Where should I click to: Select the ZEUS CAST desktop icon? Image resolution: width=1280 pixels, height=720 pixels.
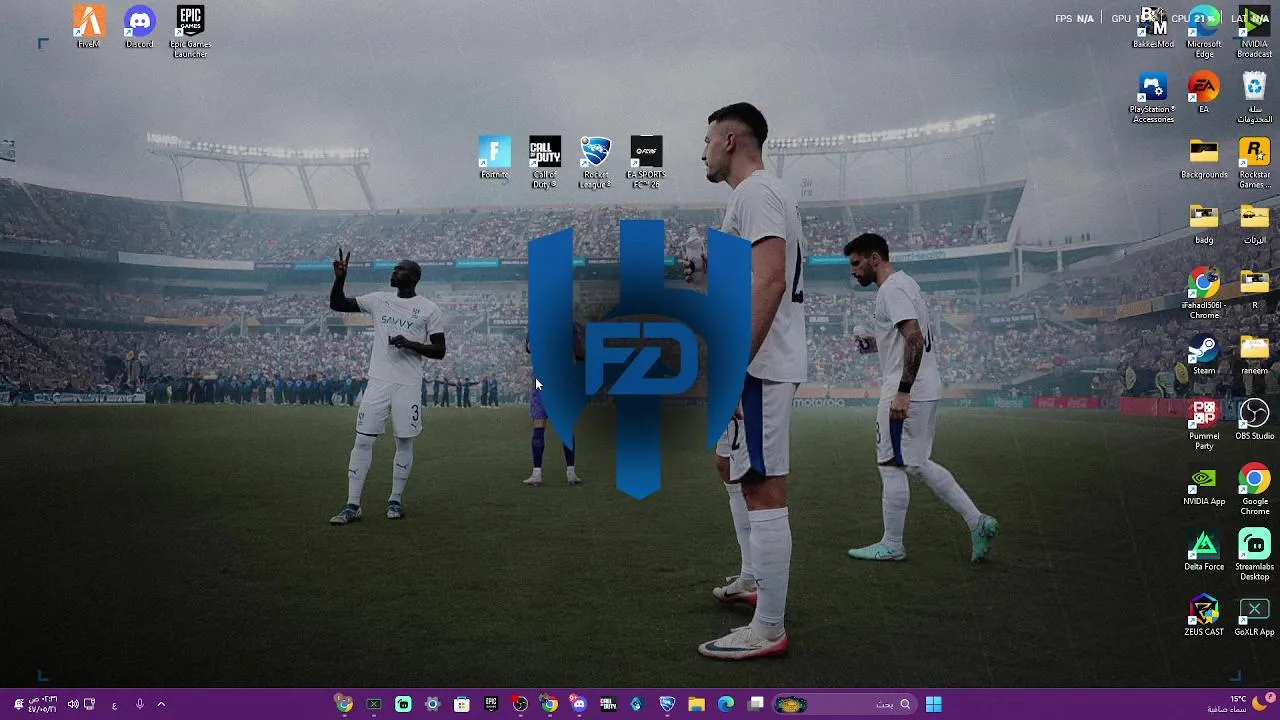coord(1204,615)
